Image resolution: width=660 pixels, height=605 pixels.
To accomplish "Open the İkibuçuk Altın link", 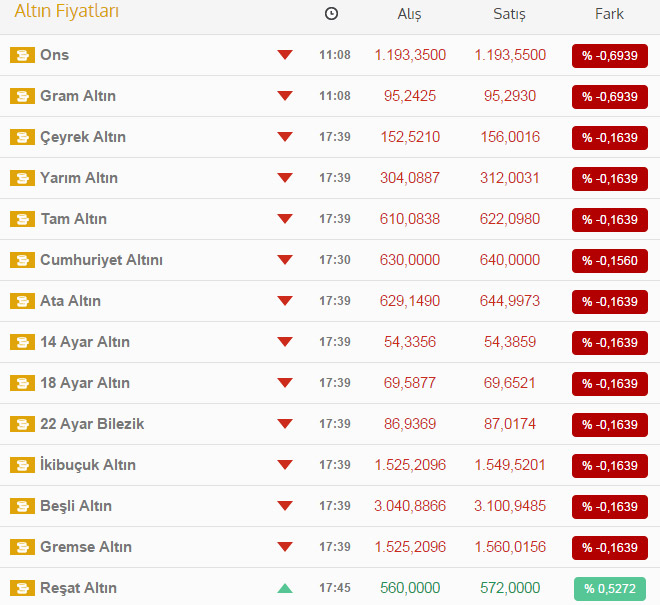I will coord(88,465).
